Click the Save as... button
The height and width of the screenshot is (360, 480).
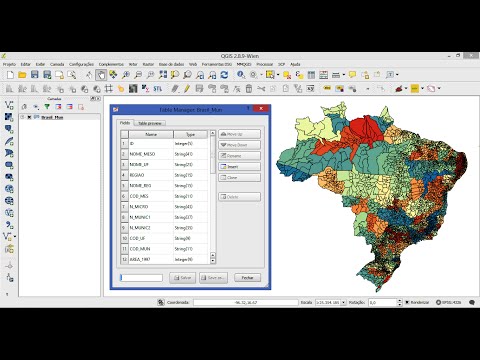(x=213, y=278)
